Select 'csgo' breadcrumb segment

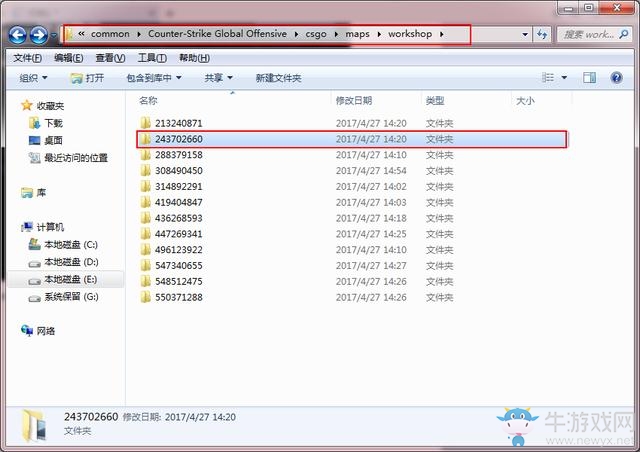tap(316, 34)
